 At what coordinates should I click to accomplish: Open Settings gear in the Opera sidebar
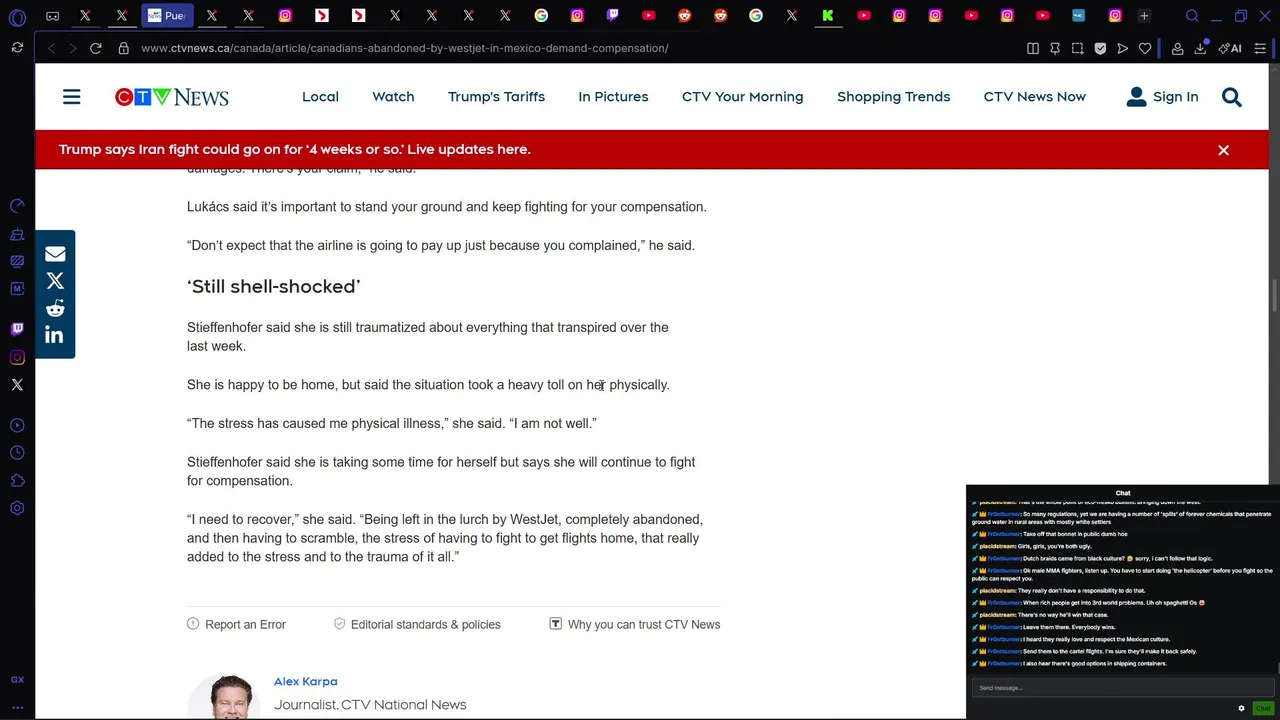(x=17, y=509)
